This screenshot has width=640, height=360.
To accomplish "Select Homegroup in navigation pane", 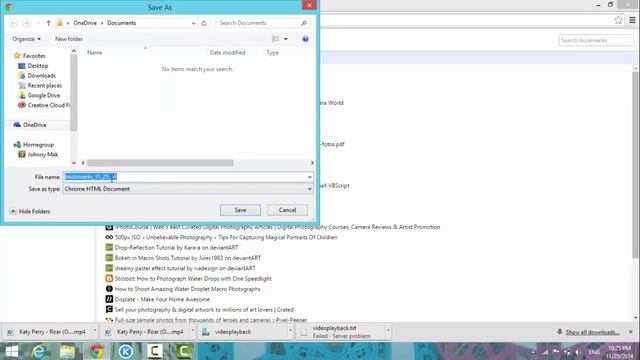I will pyautogui.click(x=38, y=145).
